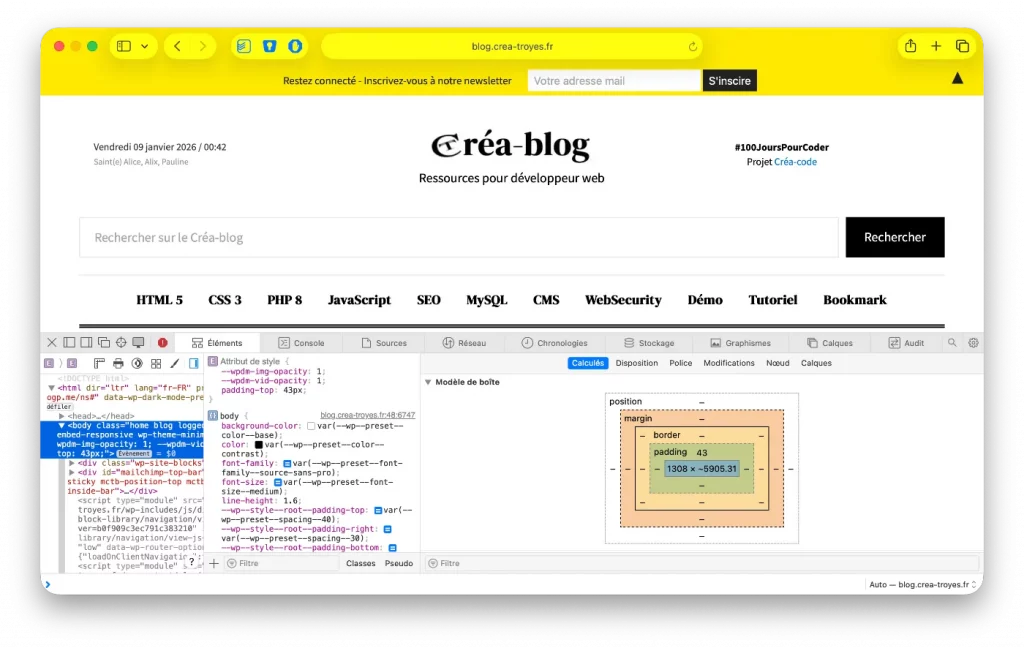
Task: Dock the inspector to the left side
Action: [x=69, y=343]
